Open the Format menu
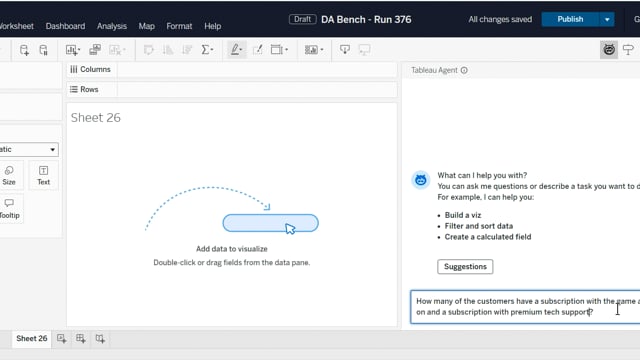Image resolution: width=640 pixels, height=360 pixels. (179, 26)
